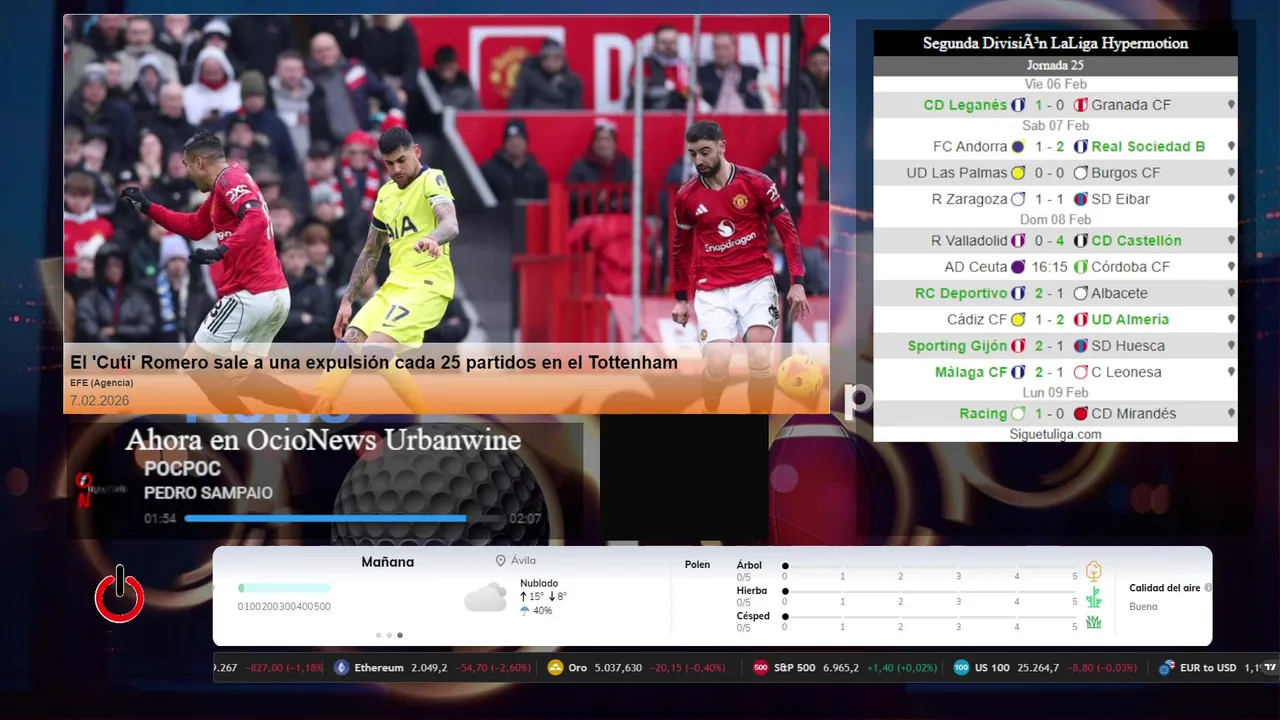The width and height of the screenshot is (1280, 720).
Task: Click the Hierba weed pollen icon
Action: (1094, 598)
